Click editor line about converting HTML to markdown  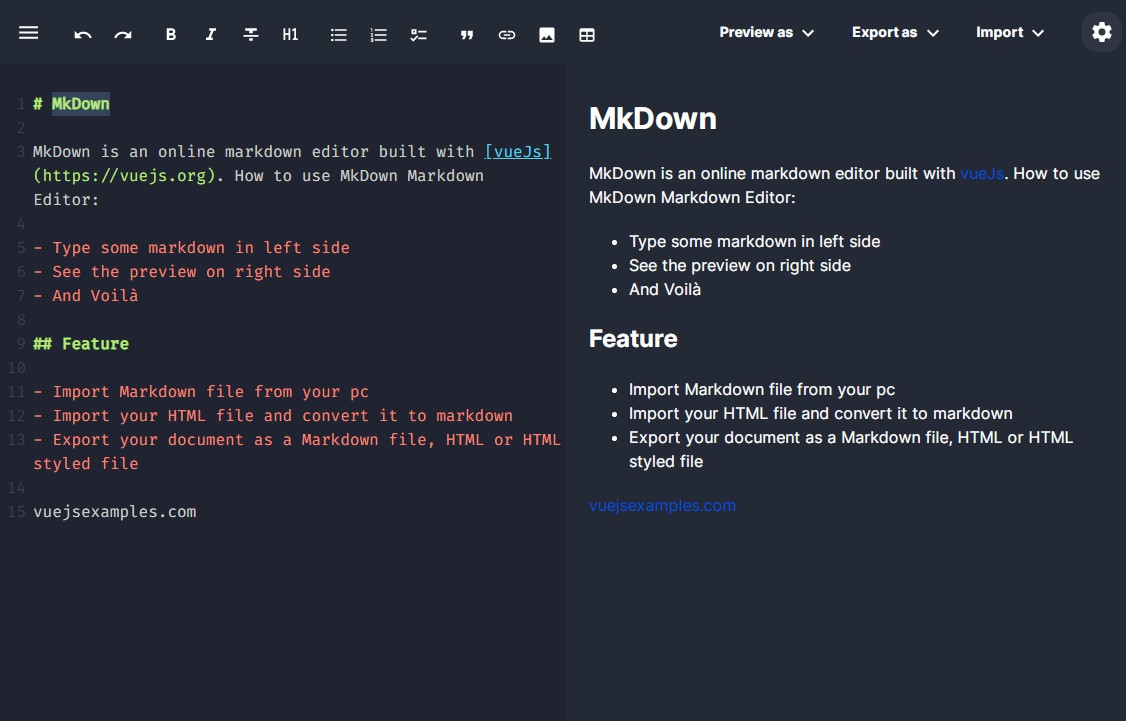273,416
